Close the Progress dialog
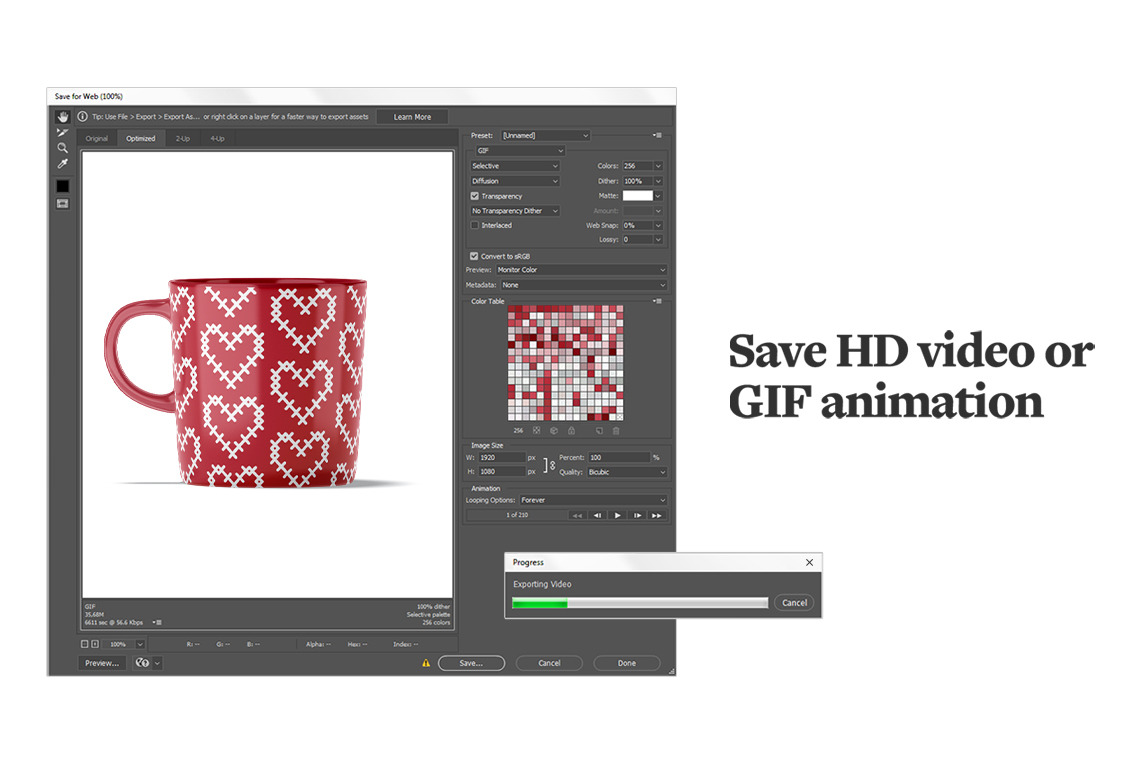1138x759 pixels. [x=809, y=562]
